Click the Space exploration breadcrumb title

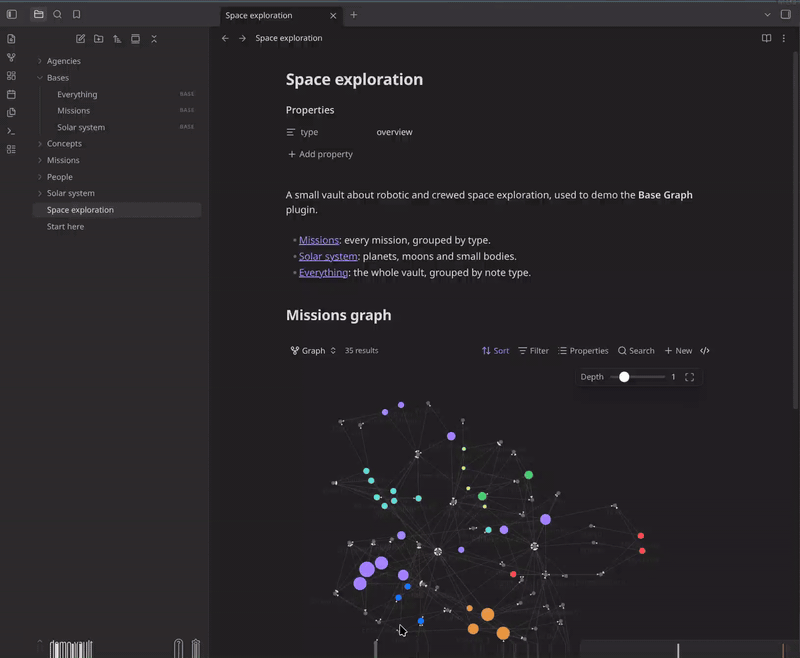[289, 38]
